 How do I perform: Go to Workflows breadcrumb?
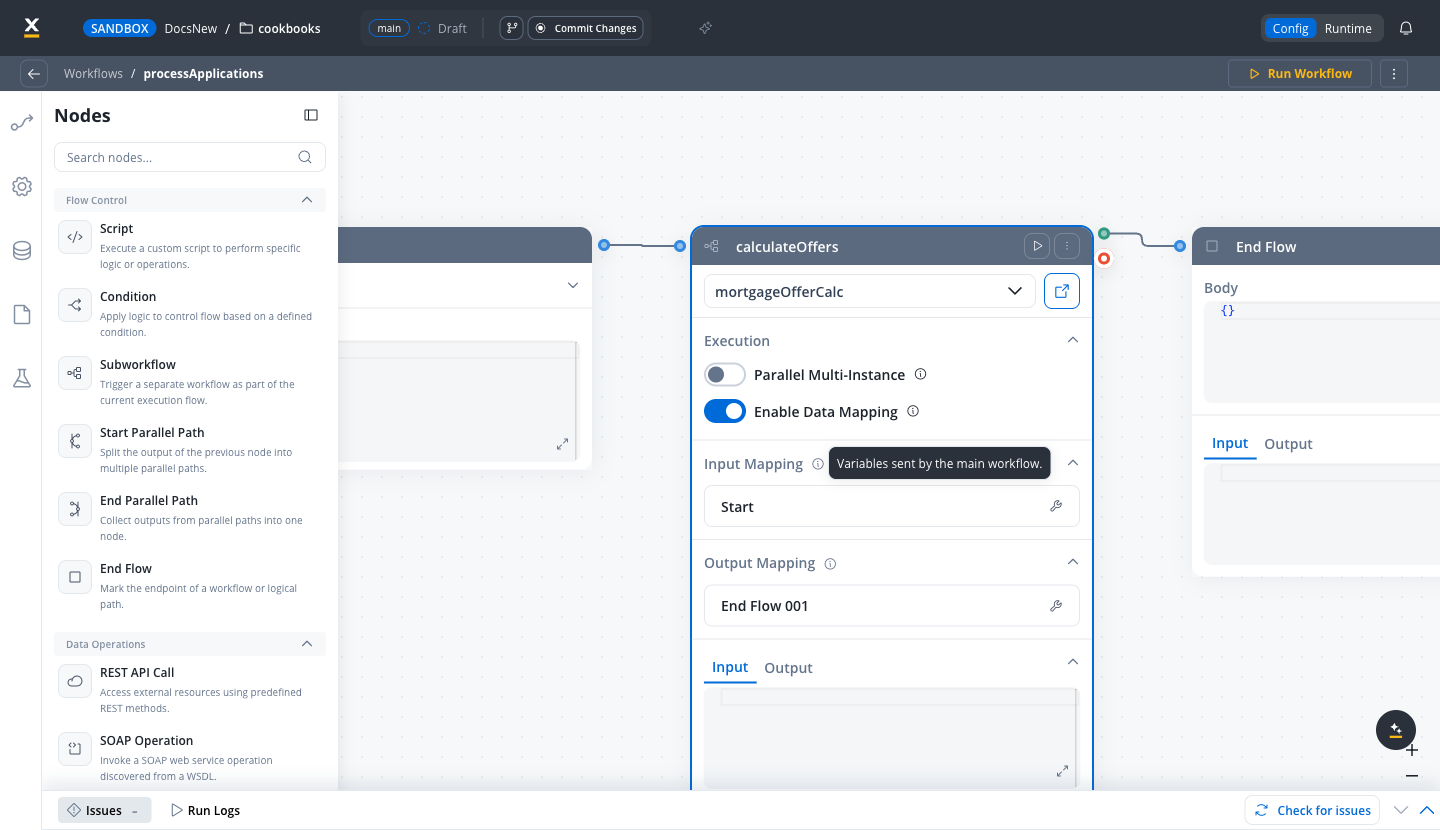pyautogui.click(x=93, y=74)
